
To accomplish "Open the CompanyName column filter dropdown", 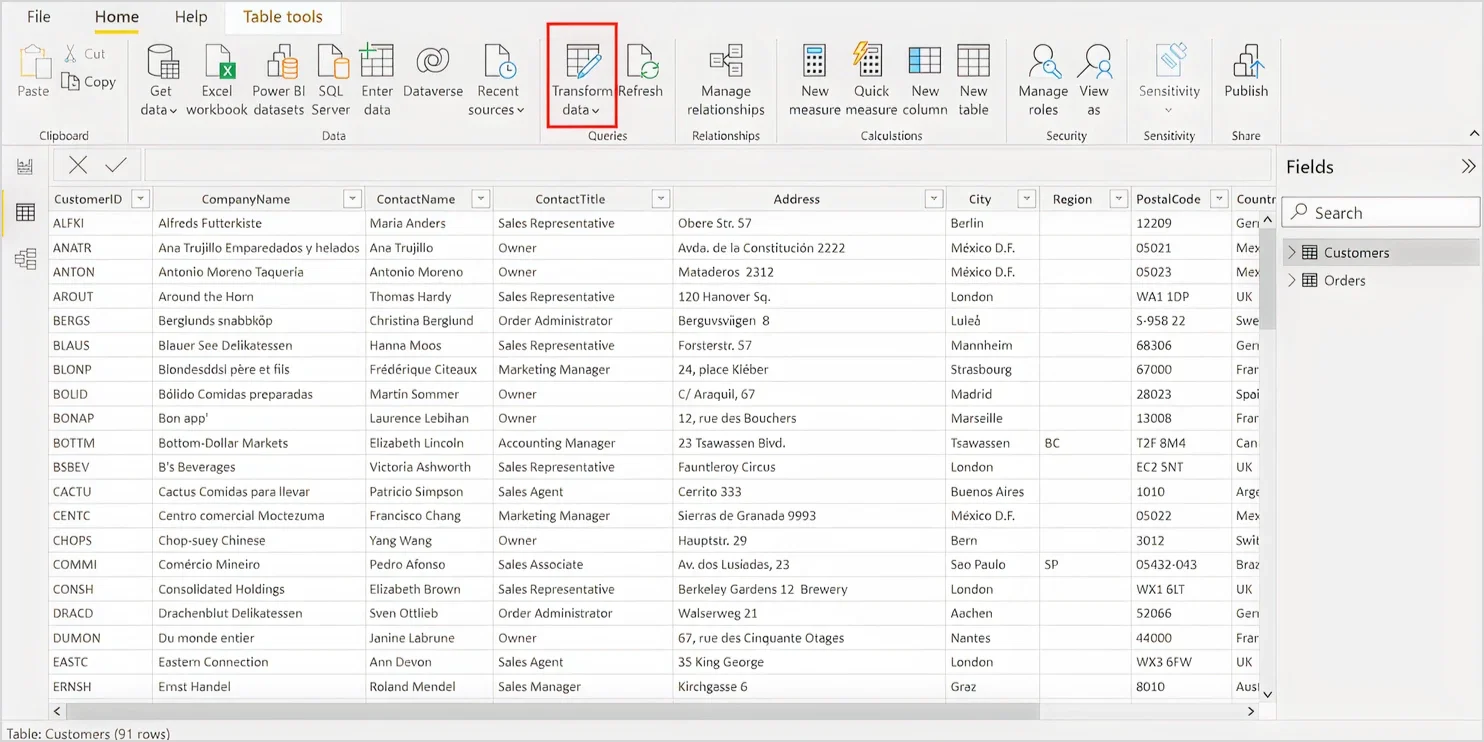I will [352, 199].
